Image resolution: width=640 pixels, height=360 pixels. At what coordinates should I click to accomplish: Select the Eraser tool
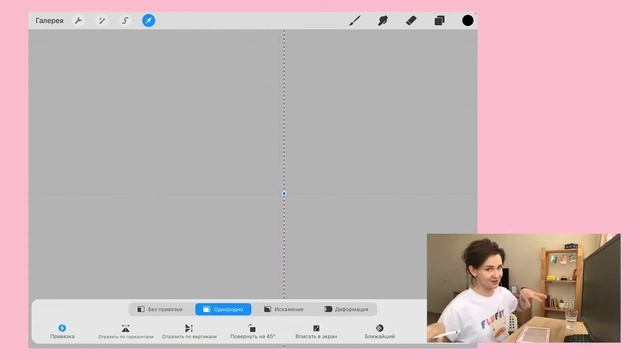pos(411,20)
